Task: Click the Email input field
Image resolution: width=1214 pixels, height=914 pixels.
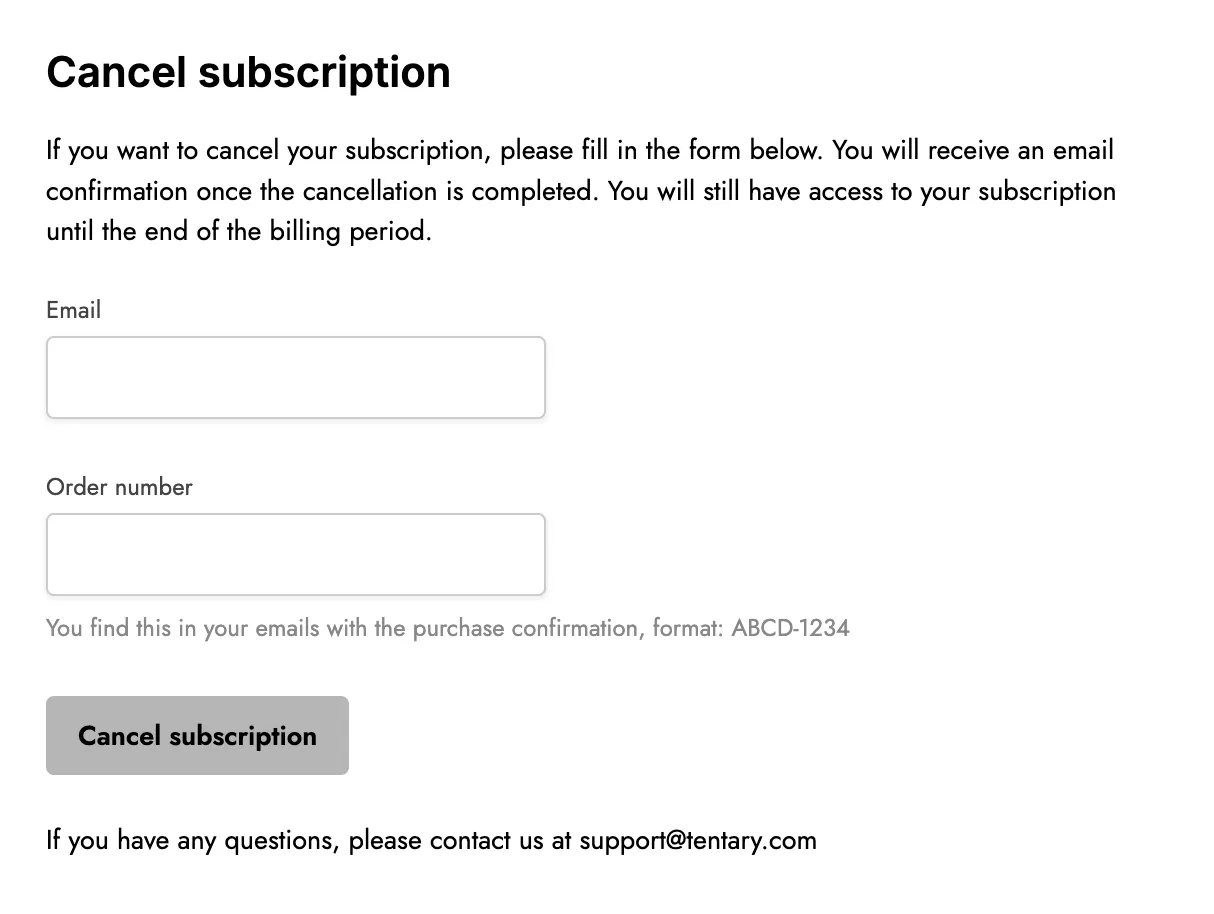Action: click(x=296, y=377)
